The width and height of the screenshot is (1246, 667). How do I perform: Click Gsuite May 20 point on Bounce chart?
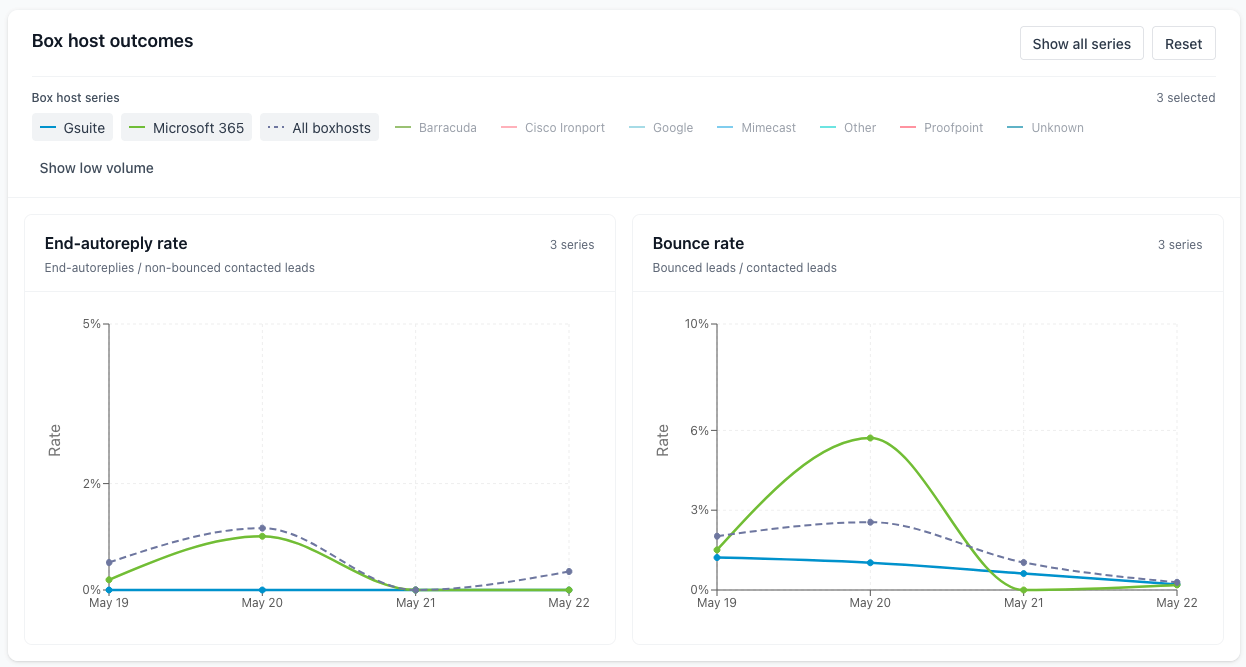[x=870, y=562]
